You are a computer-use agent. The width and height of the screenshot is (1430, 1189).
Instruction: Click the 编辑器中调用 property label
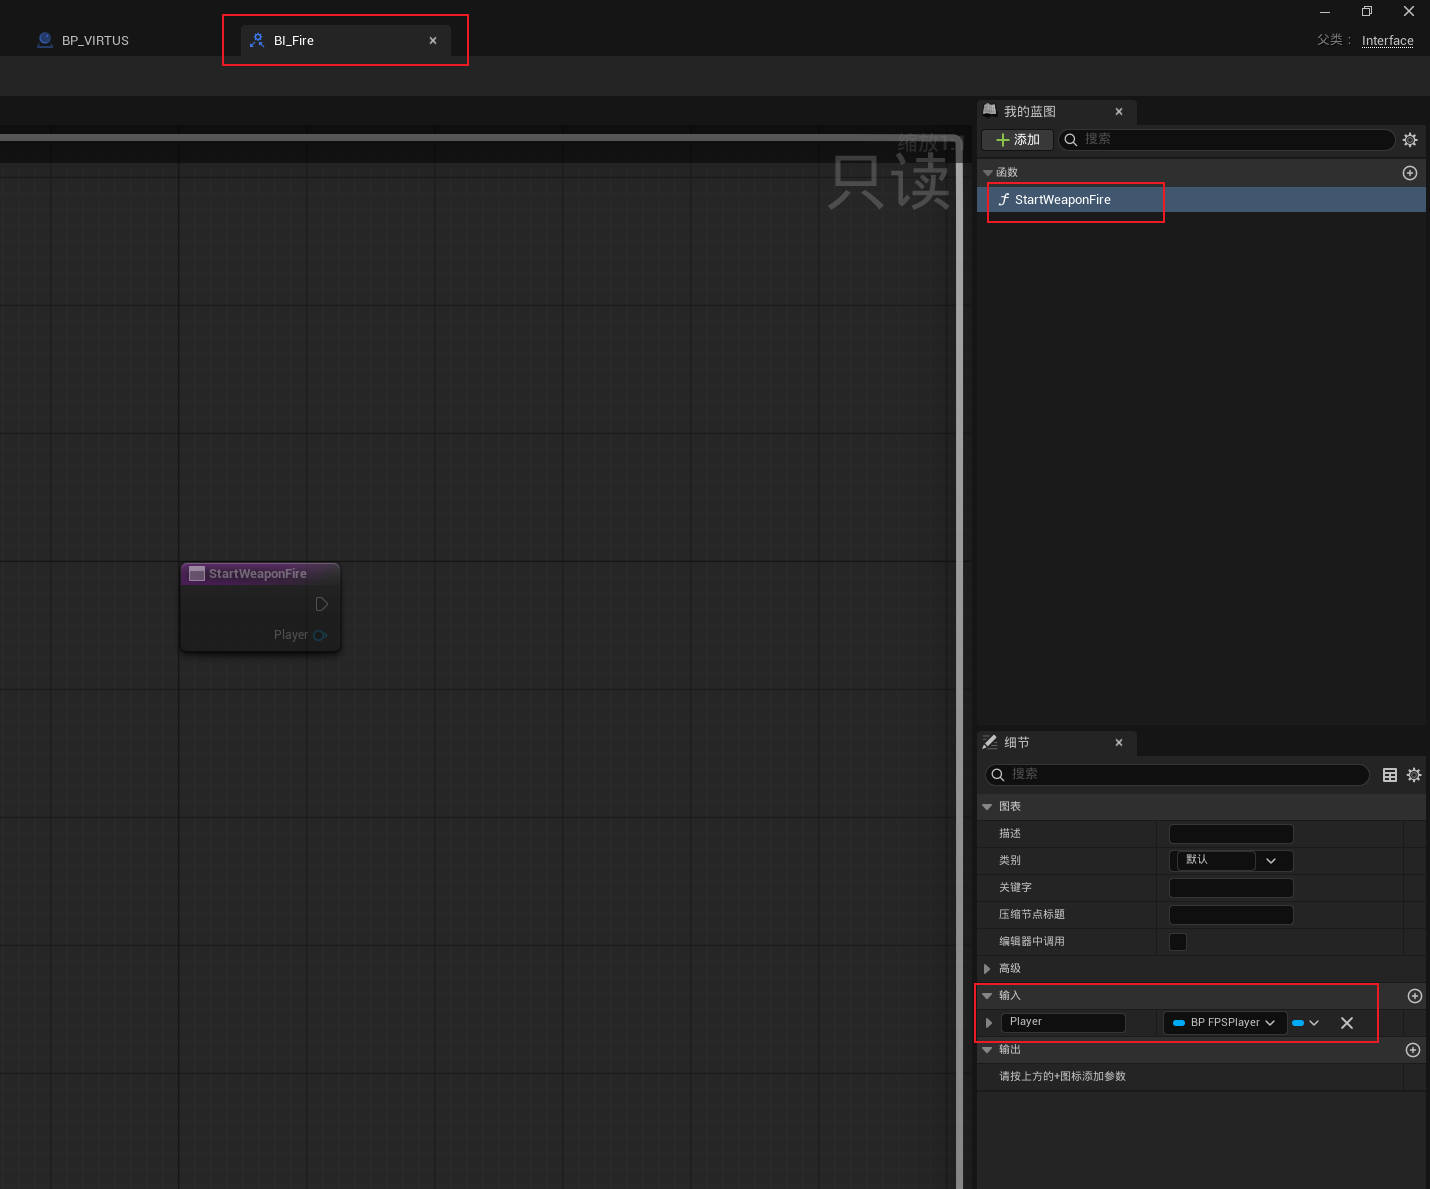click(x=1032, y=942)
